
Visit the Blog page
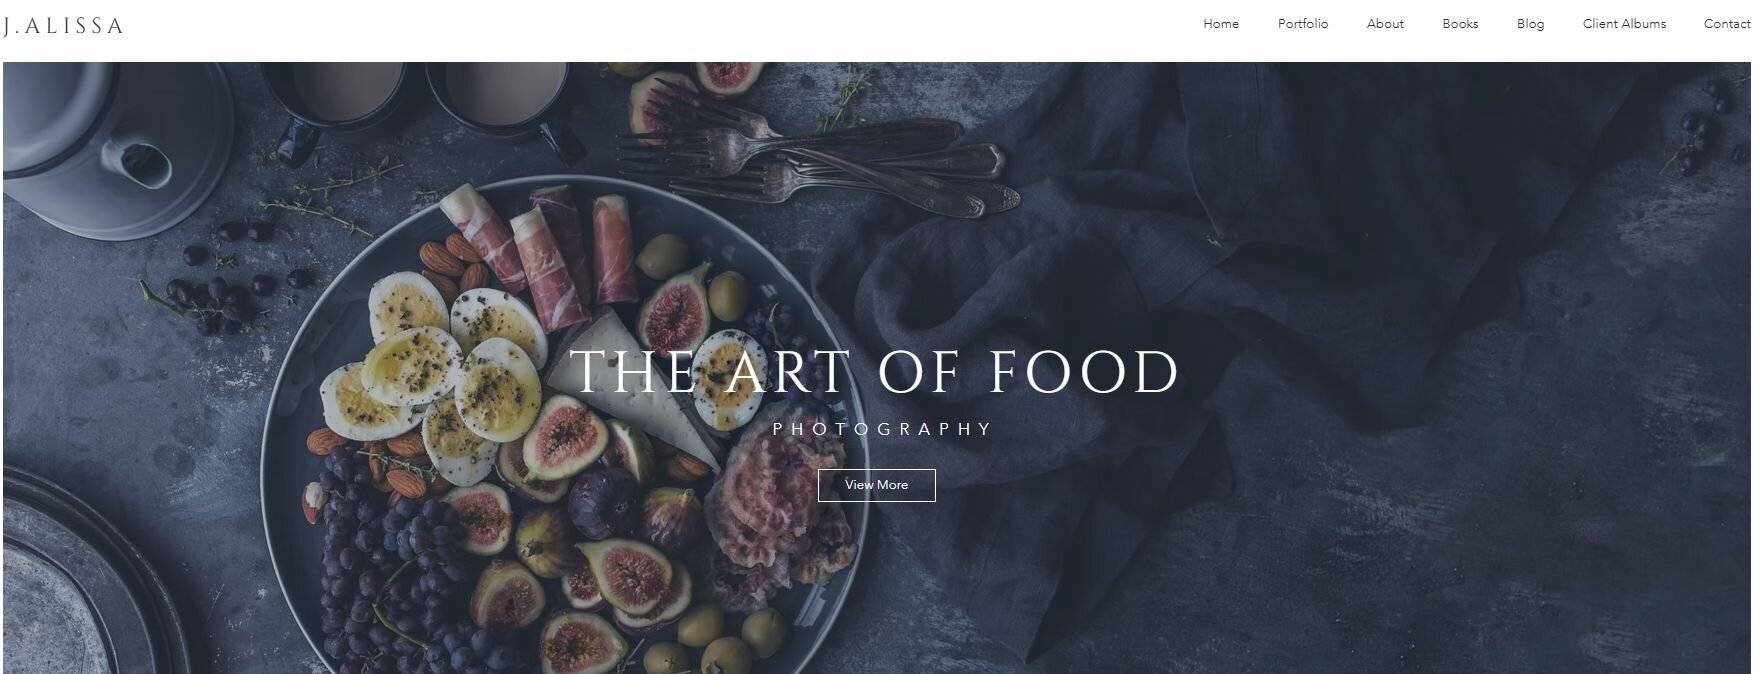tap(1530, 24)
